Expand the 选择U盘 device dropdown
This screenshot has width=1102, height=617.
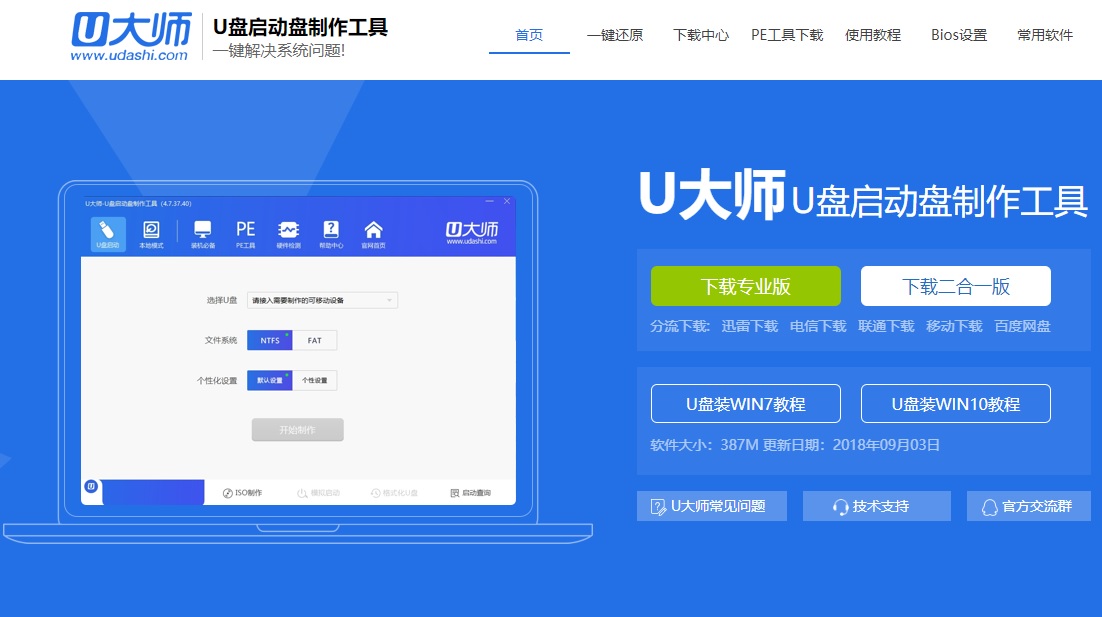coord(322,300)
